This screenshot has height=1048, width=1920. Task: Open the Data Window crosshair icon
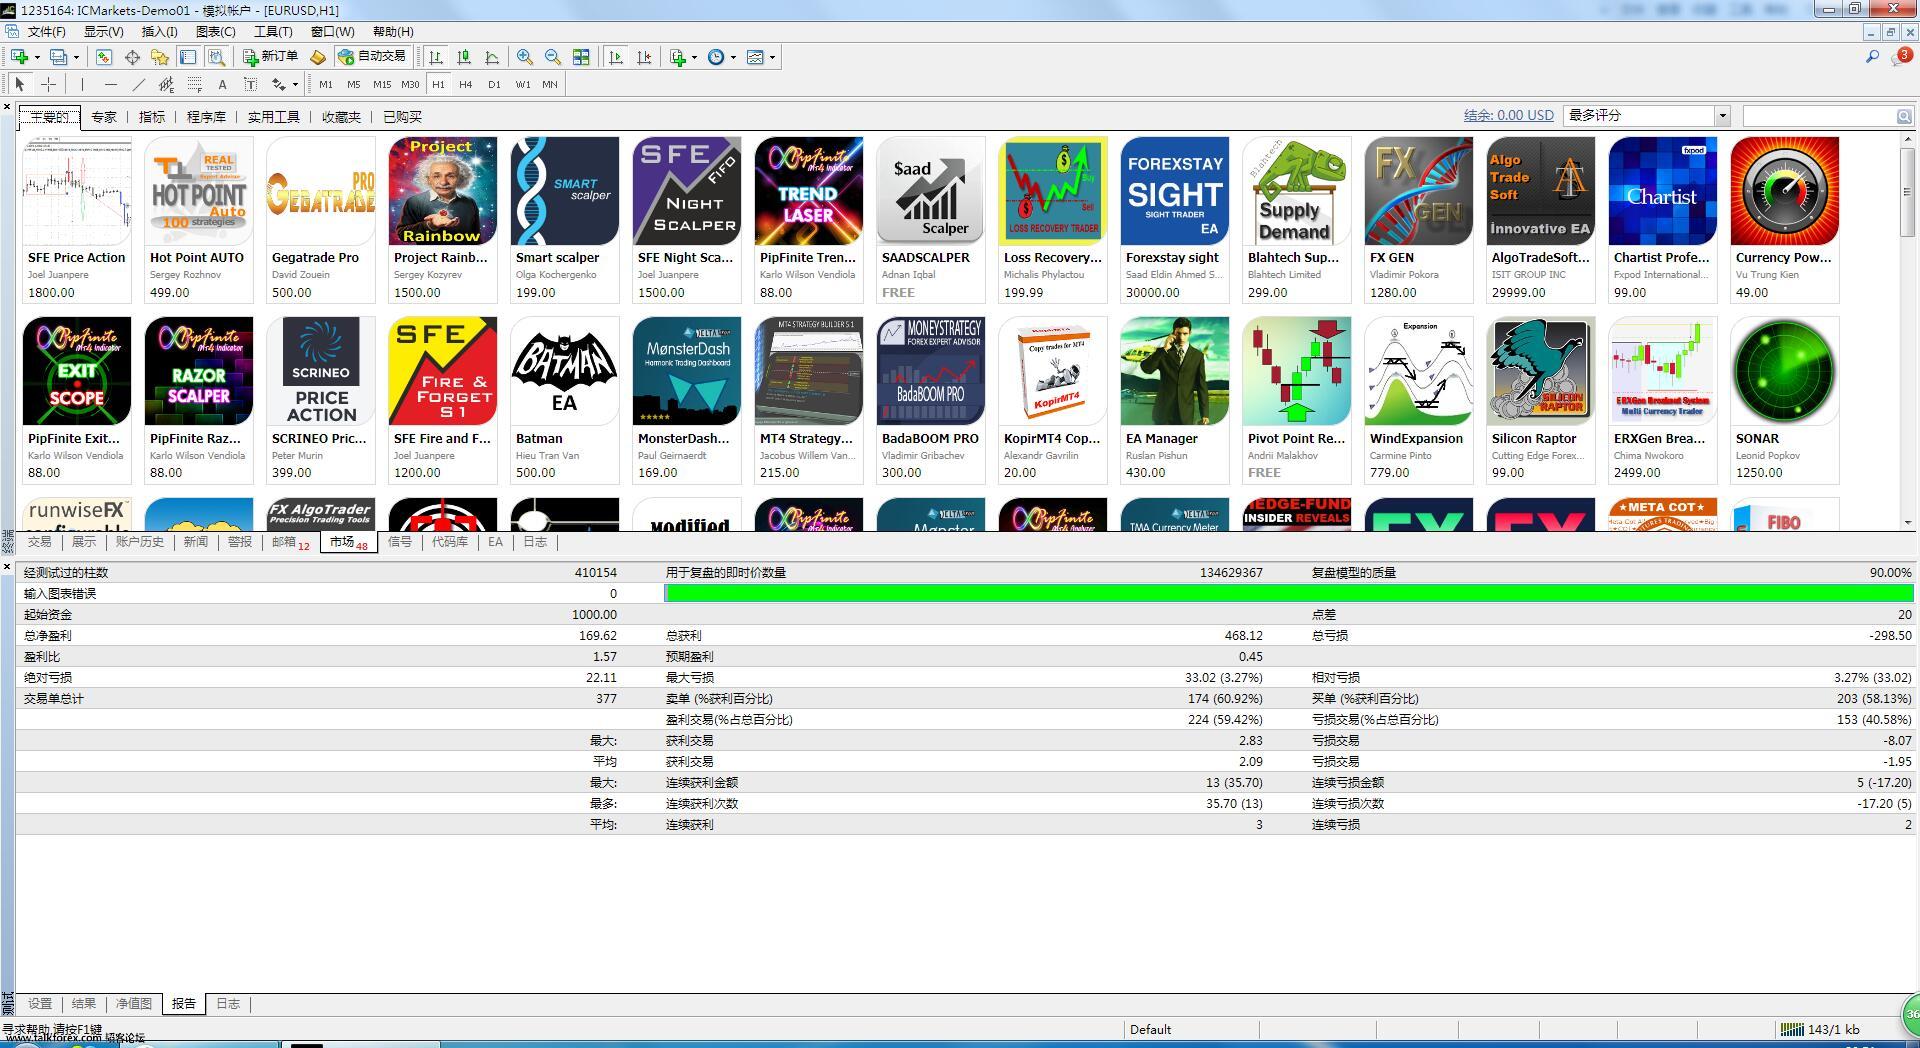click(x=132, y=57)
